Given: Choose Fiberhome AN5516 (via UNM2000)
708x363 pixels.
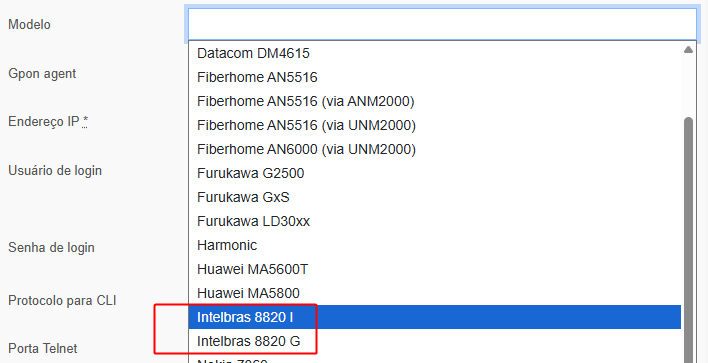Looking at the screenshot, I should [x=434, y=126].
